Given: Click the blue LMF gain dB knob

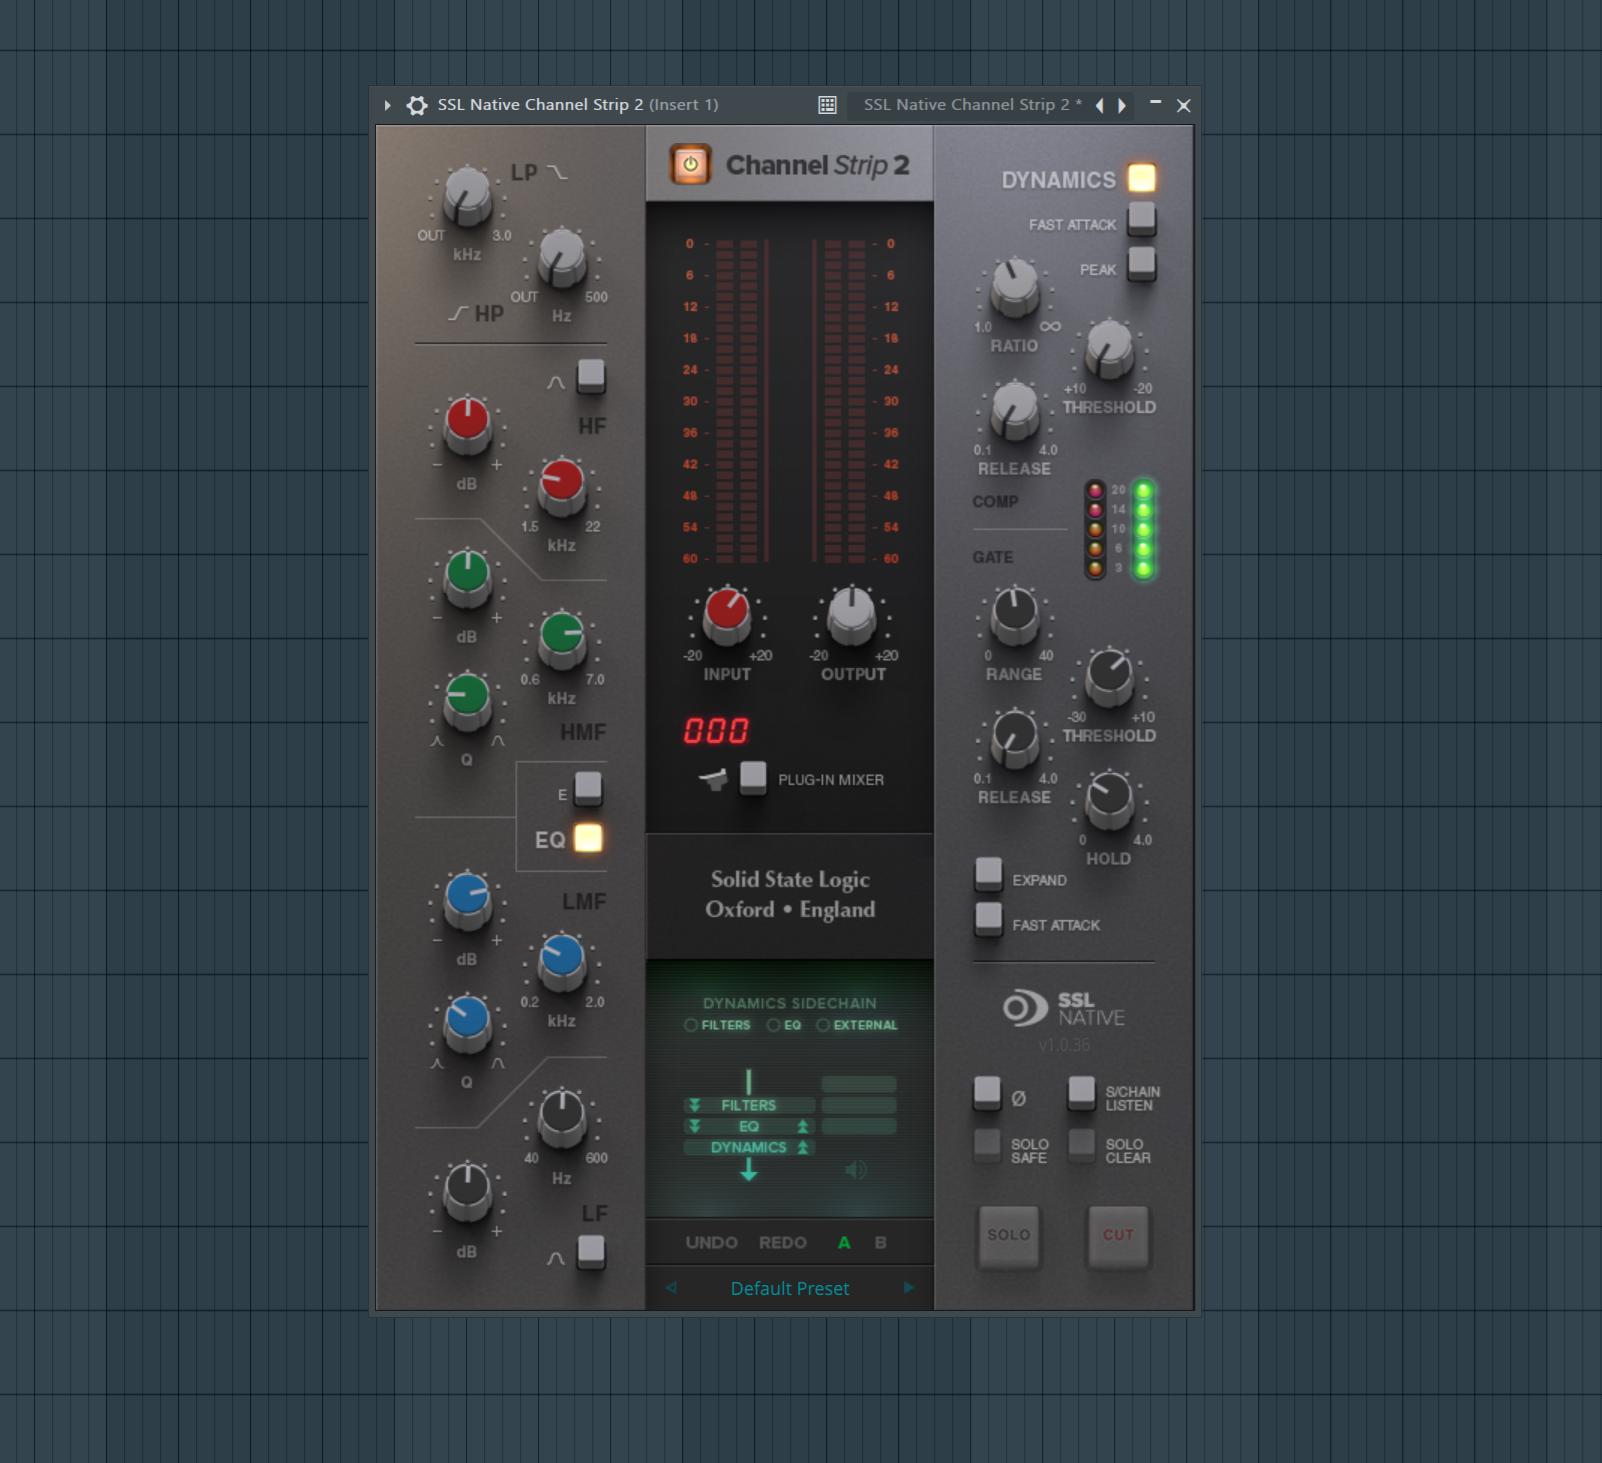Looking at the screenshot, I should [x=467, y=901].
